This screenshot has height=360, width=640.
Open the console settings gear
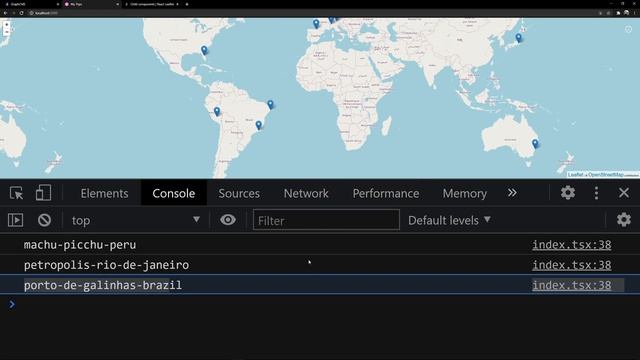point(624,220)
